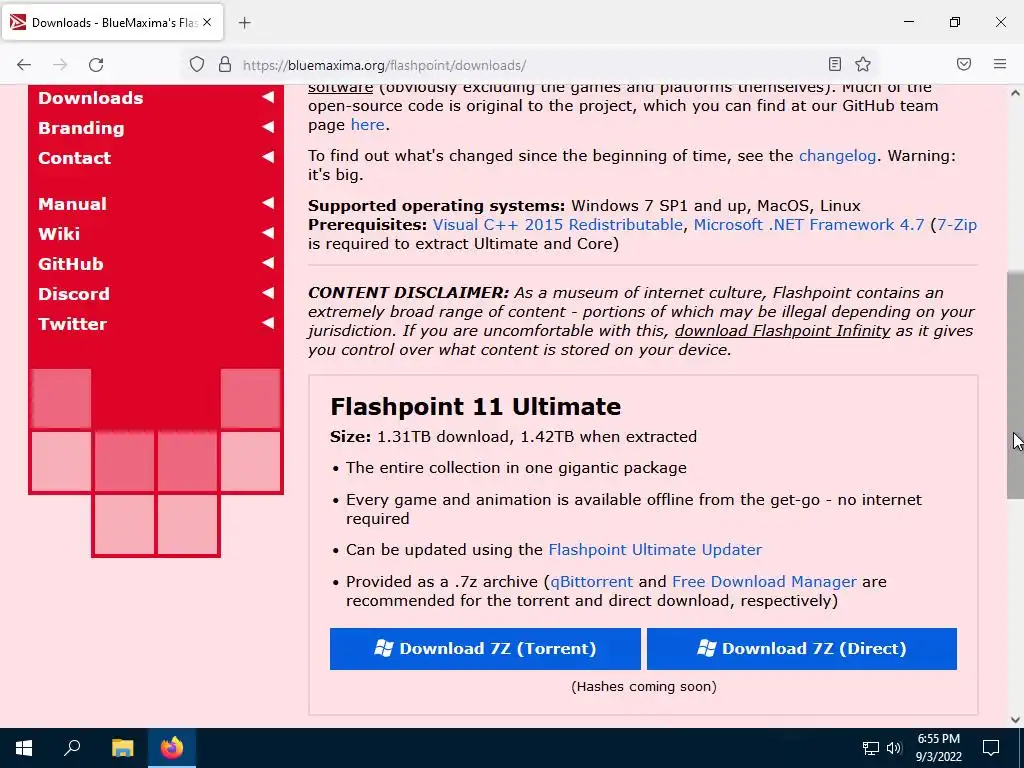The width and height of the screenshot is (1024, 768).
Task: Click the address bar URL field
Action: (x=529, y=65)
